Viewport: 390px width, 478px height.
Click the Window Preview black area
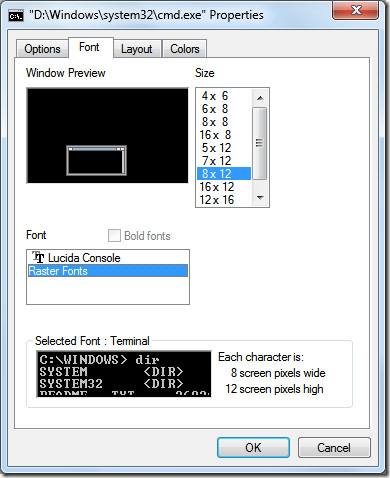[108, 136]
